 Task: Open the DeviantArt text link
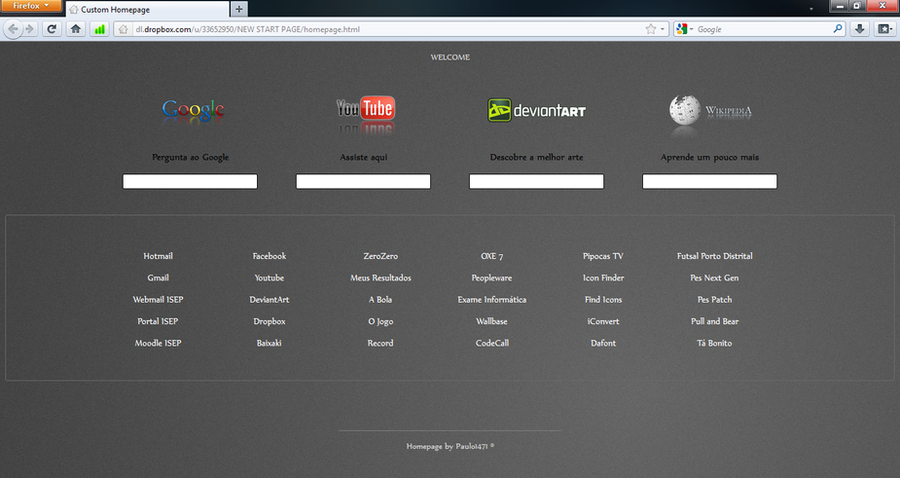point(269,300)
